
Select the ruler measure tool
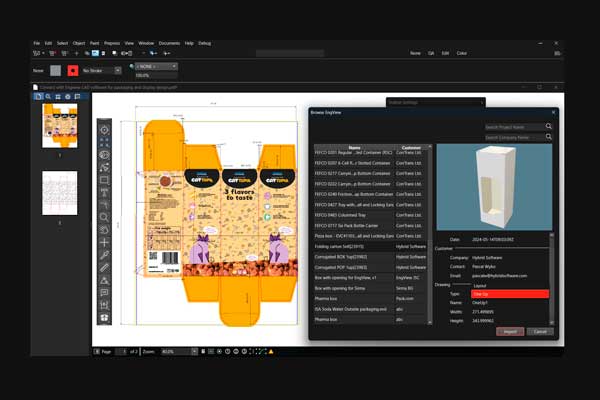[x=104, y=268]
